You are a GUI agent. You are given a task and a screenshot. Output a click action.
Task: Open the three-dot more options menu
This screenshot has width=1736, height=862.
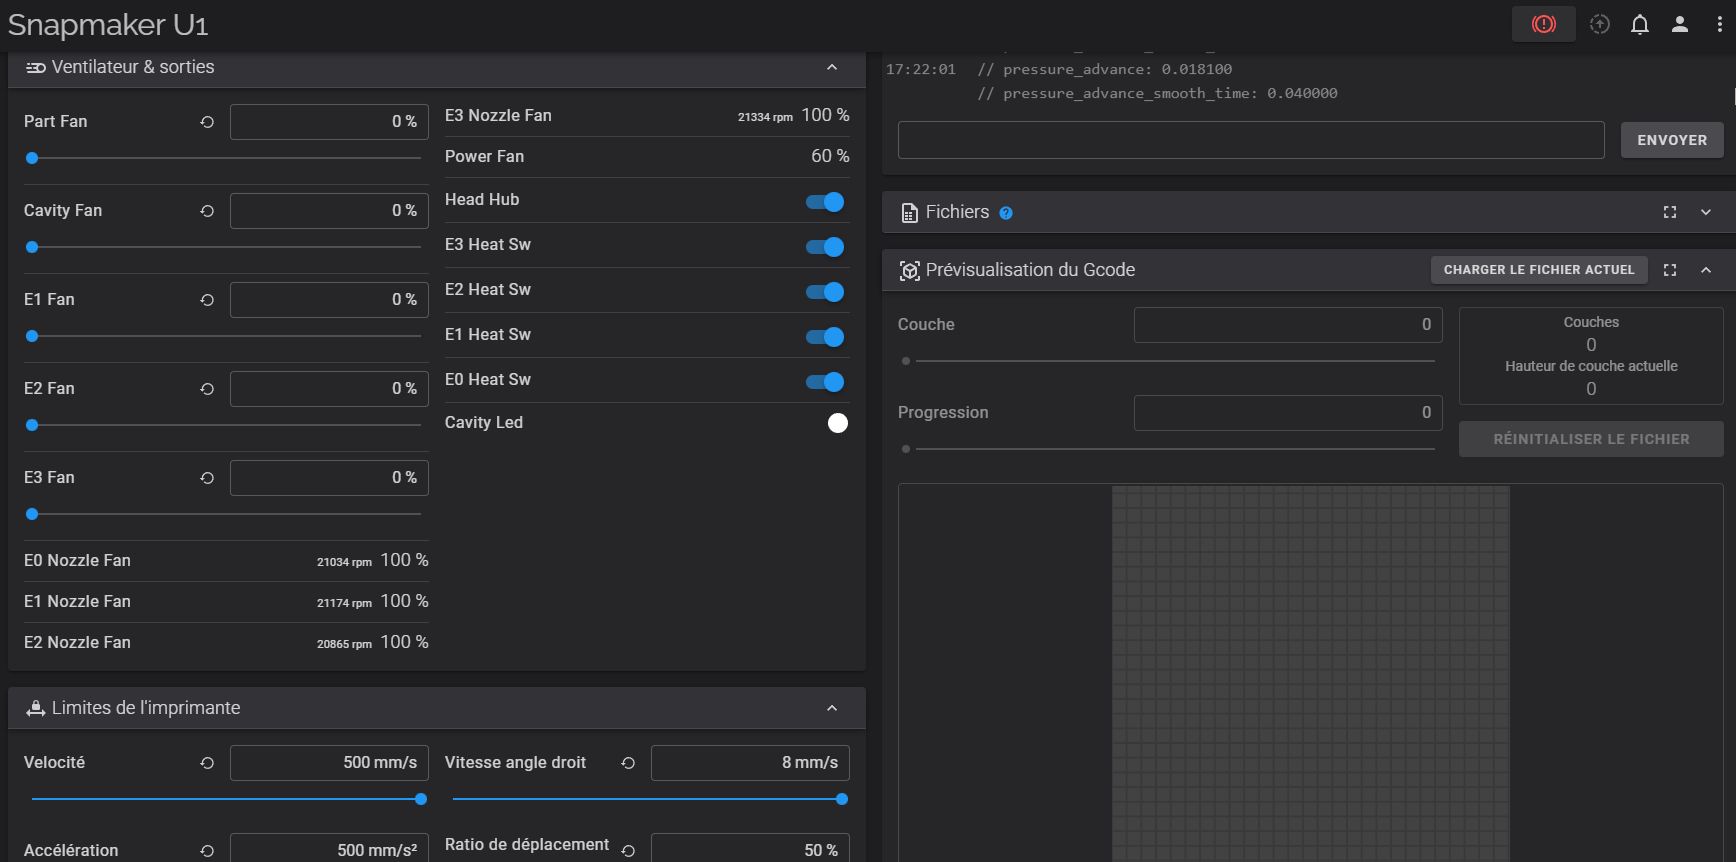coord(1719,25)
